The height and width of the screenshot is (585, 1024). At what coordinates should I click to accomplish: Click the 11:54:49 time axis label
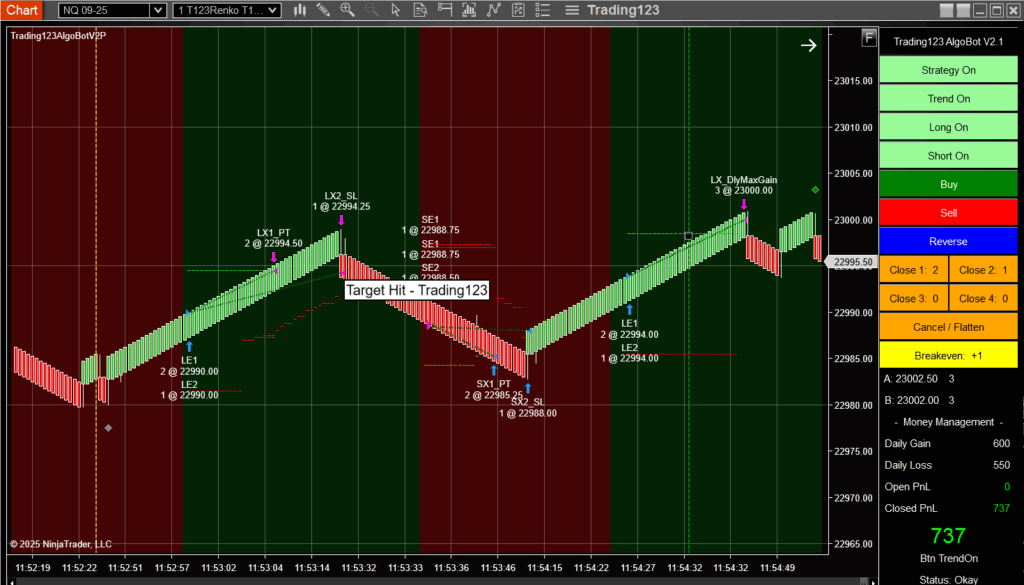tap(776, 568)
